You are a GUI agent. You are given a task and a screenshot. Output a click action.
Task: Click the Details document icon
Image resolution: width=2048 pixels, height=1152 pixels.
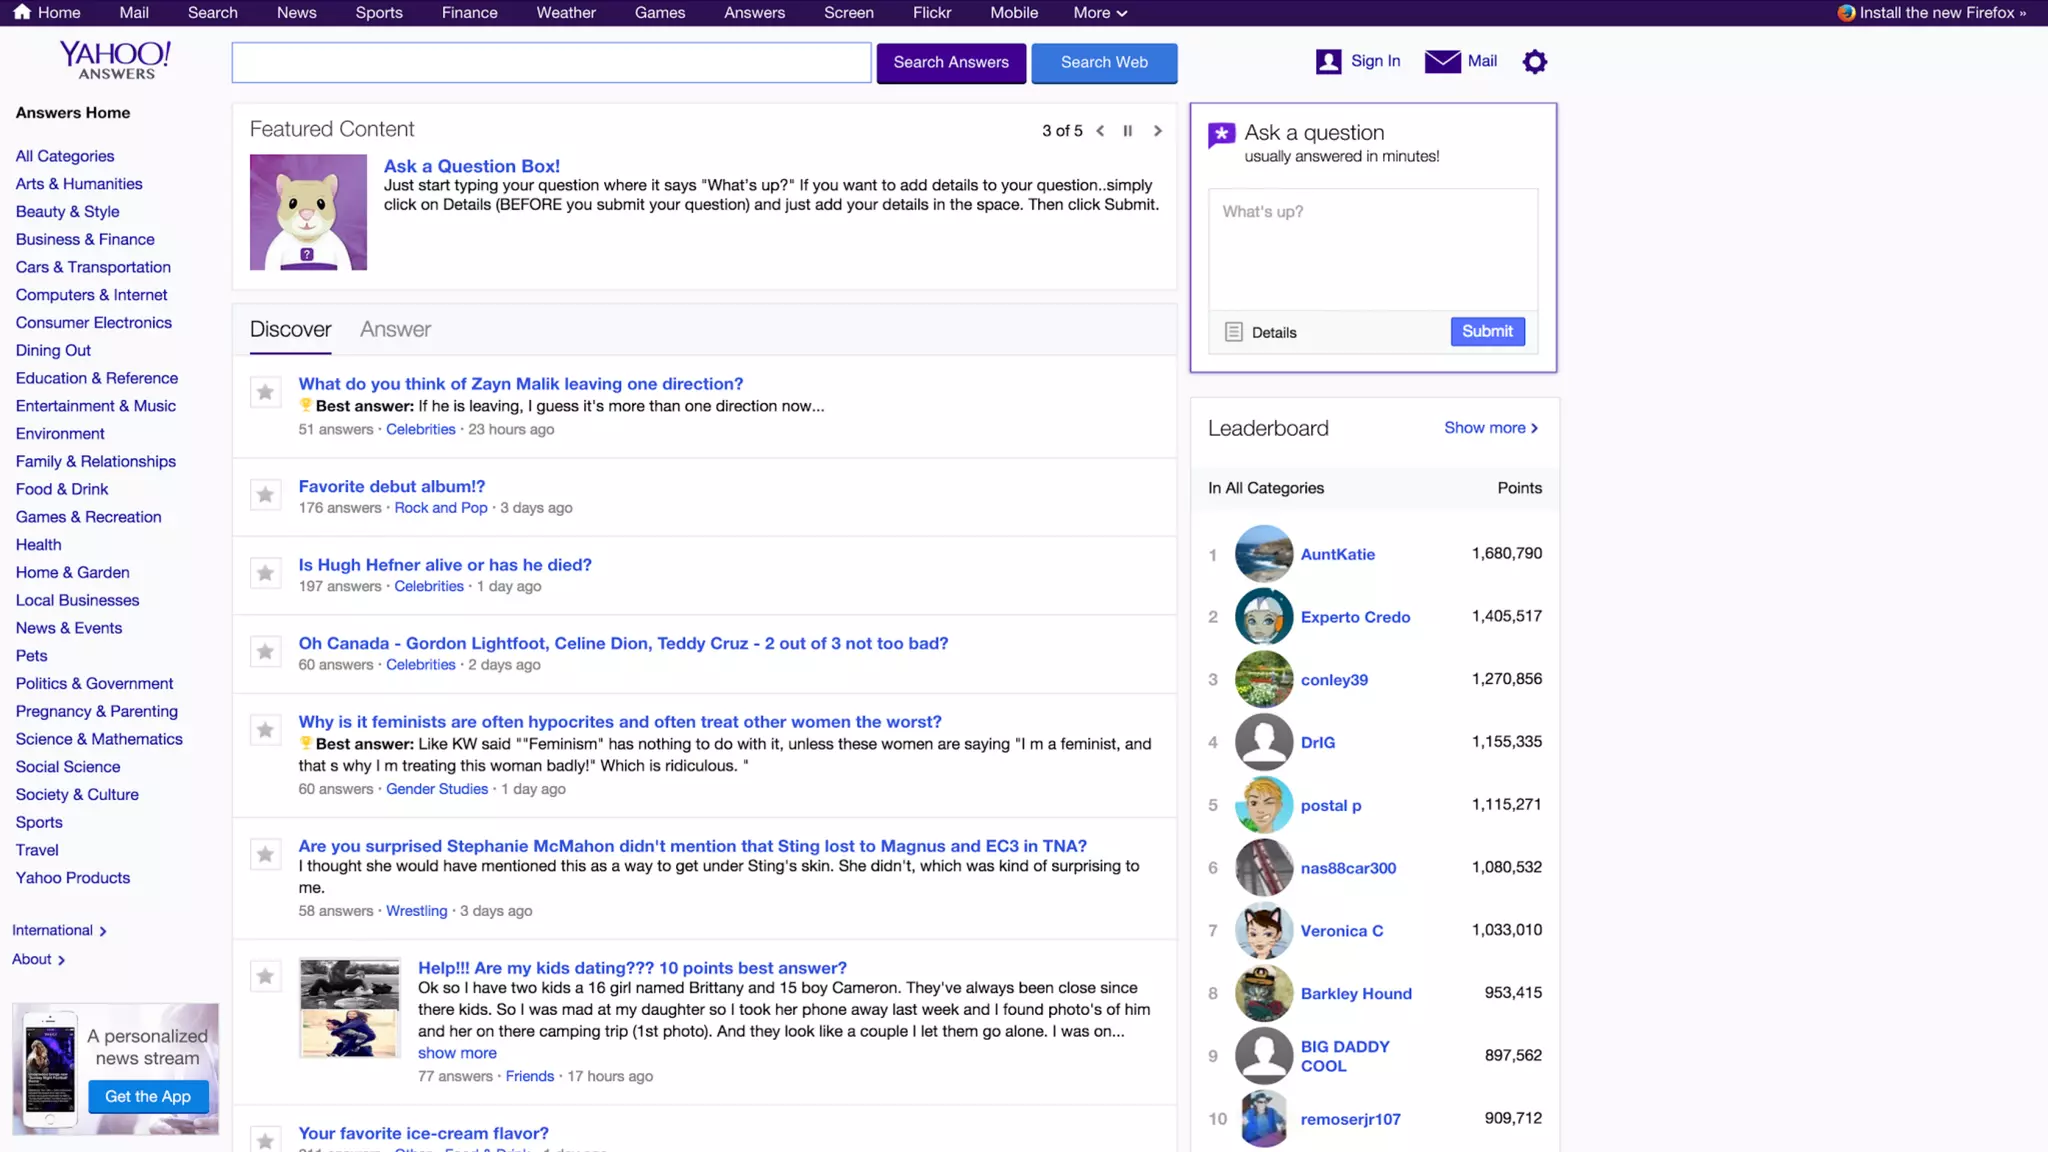click(1234, 332)
